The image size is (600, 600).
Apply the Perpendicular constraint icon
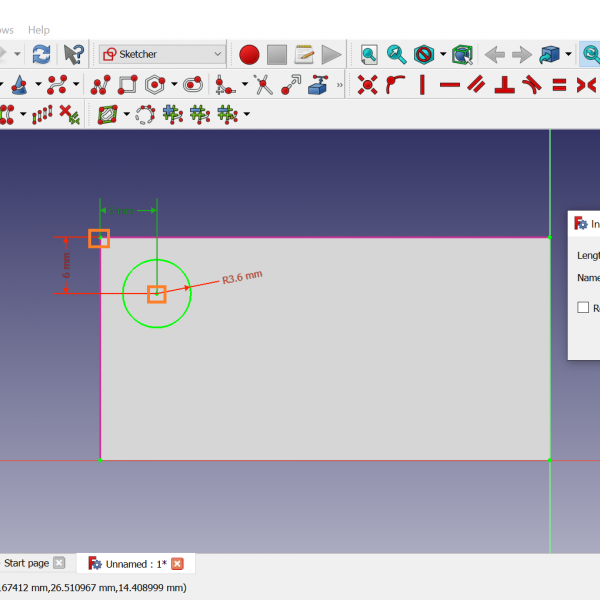[x=505, y=85]
